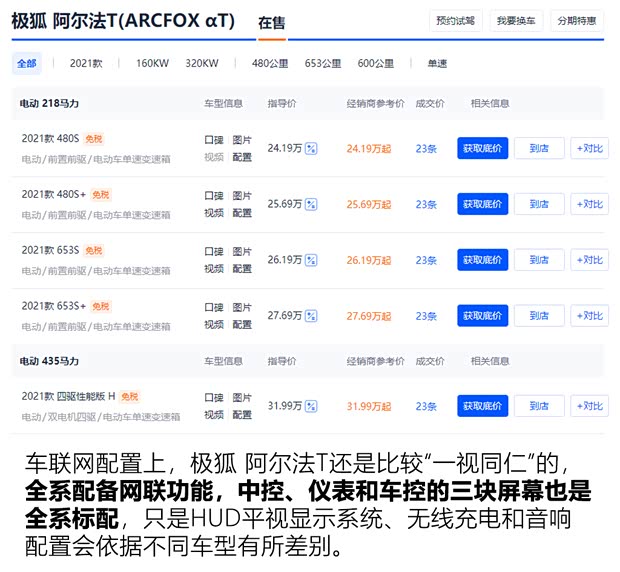This screenshot has width=620, height=572.
Task: Get lowest price for 2021款 480S+
Action: point(482,204)
